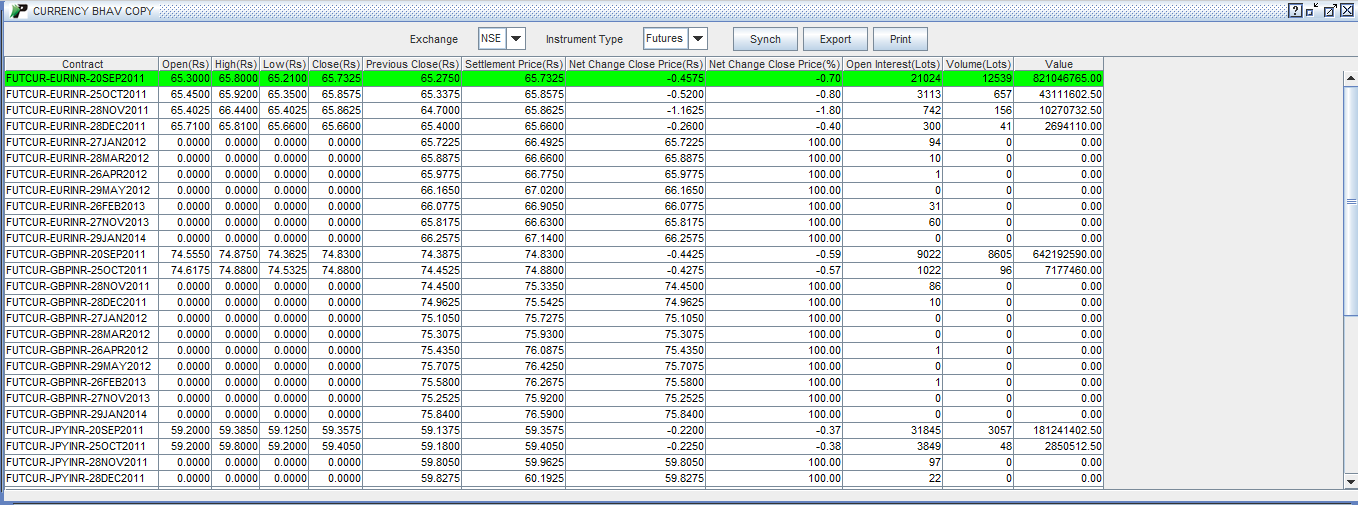This screenshot has width=1358, height=505.
Task: Maximize the Currency Bhav Copy panel
Action: pos(1328,10)
